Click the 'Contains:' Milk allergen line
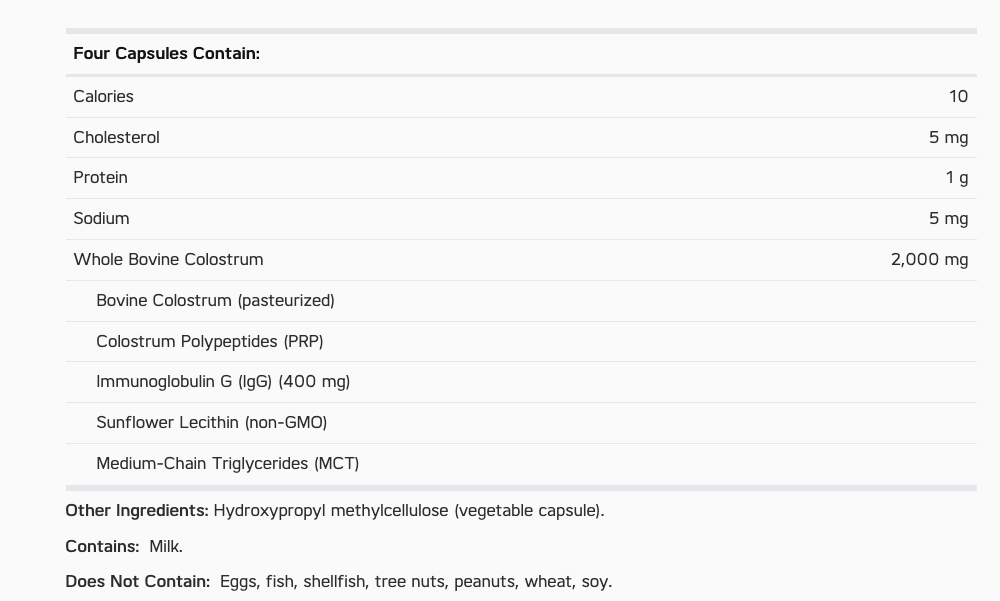 tap(124, 547)
